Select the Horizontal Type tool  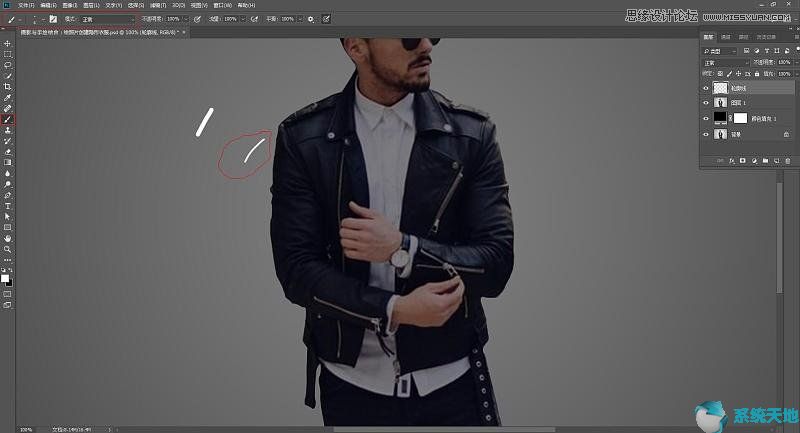point(7,206)
